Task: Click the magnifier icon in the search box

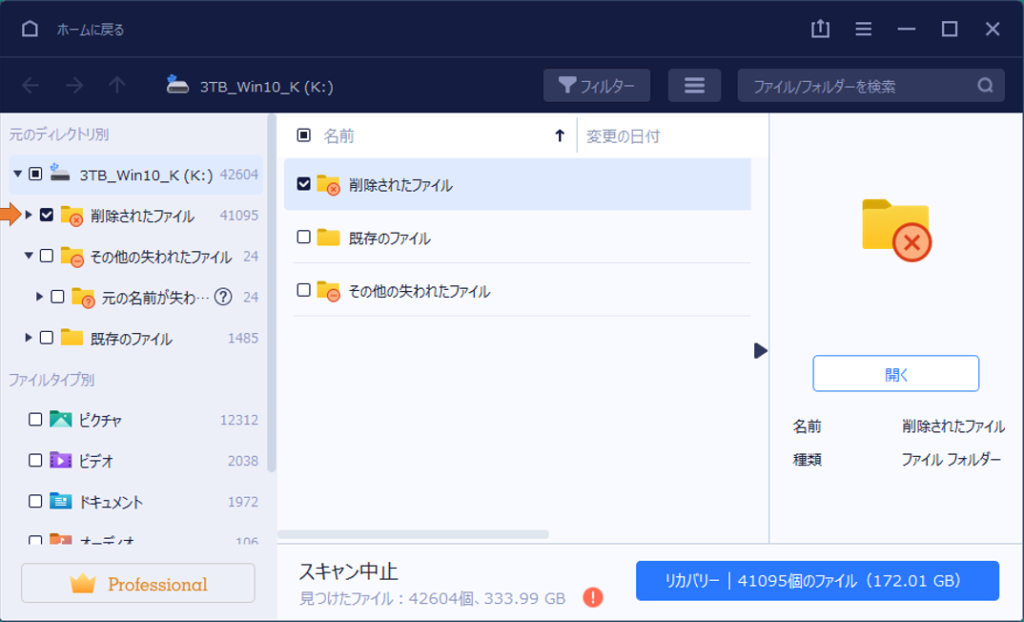Action: [x=985, y=85]
